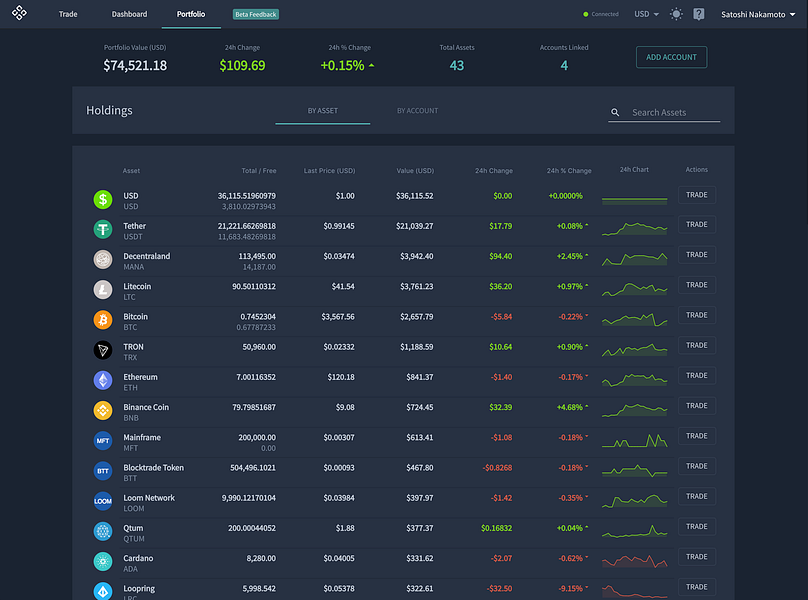Click Trade button for Binance Coin row
This screenshot has width=808, height=600.
click(697, 406)
